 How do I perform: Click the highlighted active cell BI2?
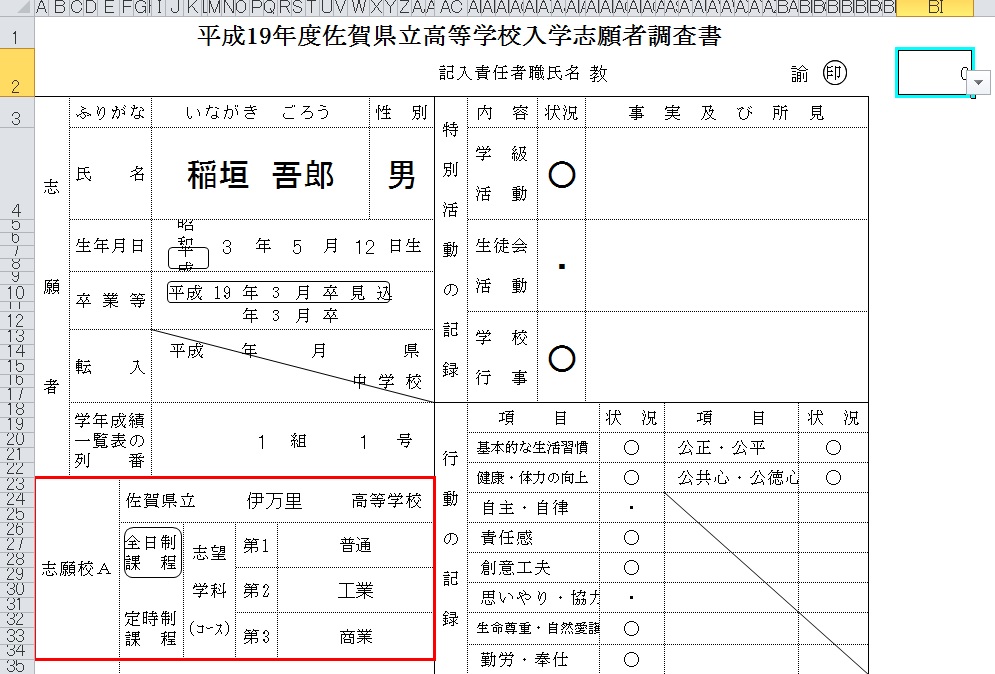934,73
